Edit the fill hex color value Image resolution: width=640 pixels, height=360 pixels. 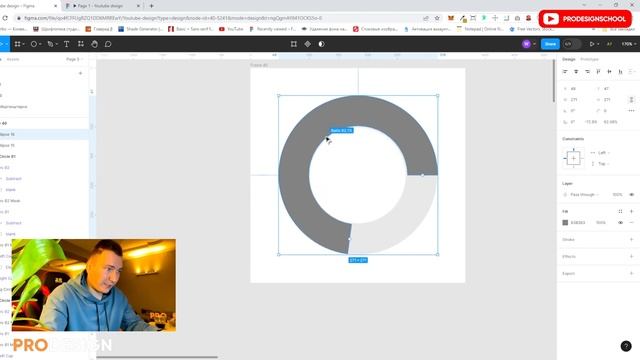pyautogui.click(x=578, y=223)
